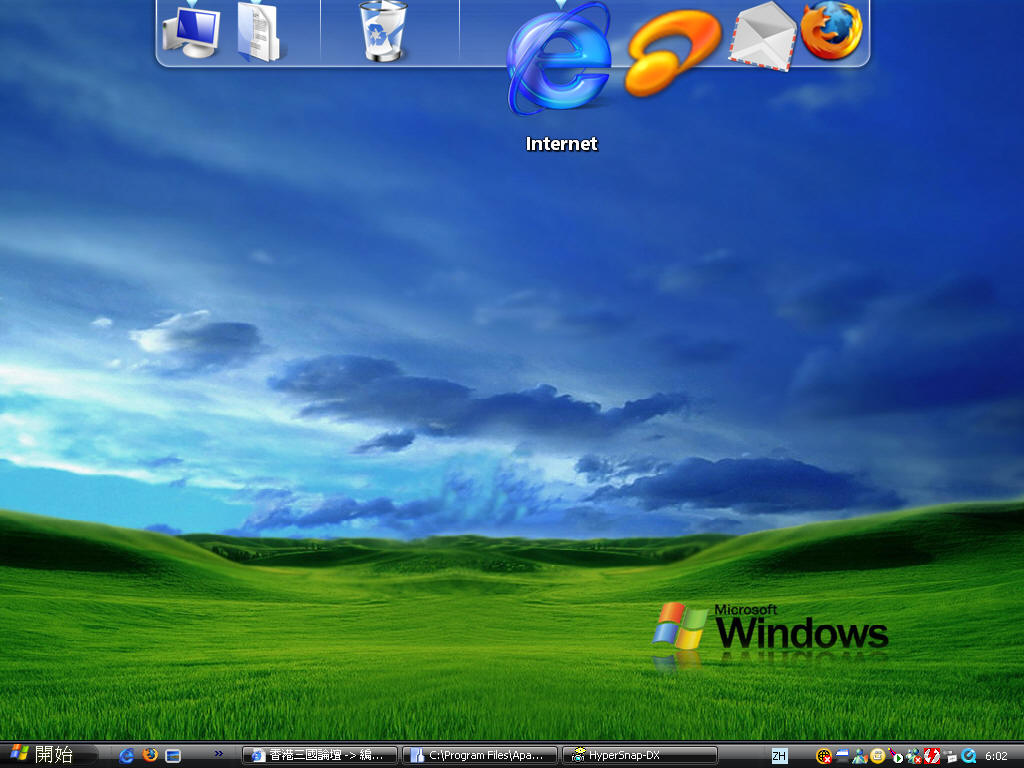Screen dimensions: 1024x768
Task: Open the mail envelope icon in the dock
Action: (763, 36)
